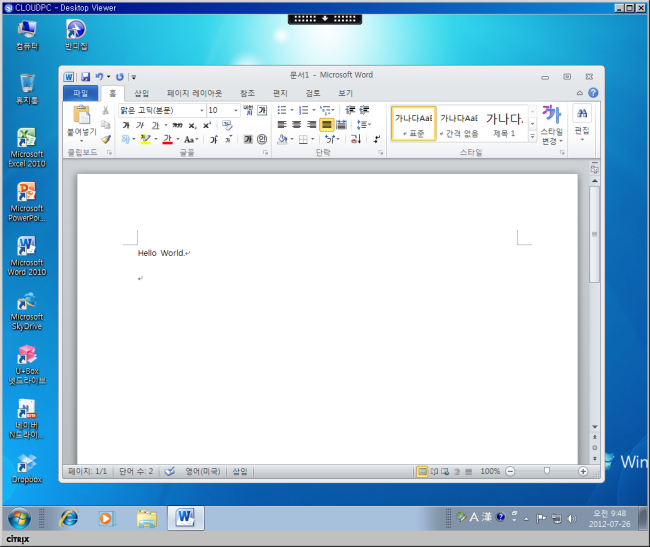Switch to the View (보기) tab
Screen dimensions: 650x547
(345, 93)
